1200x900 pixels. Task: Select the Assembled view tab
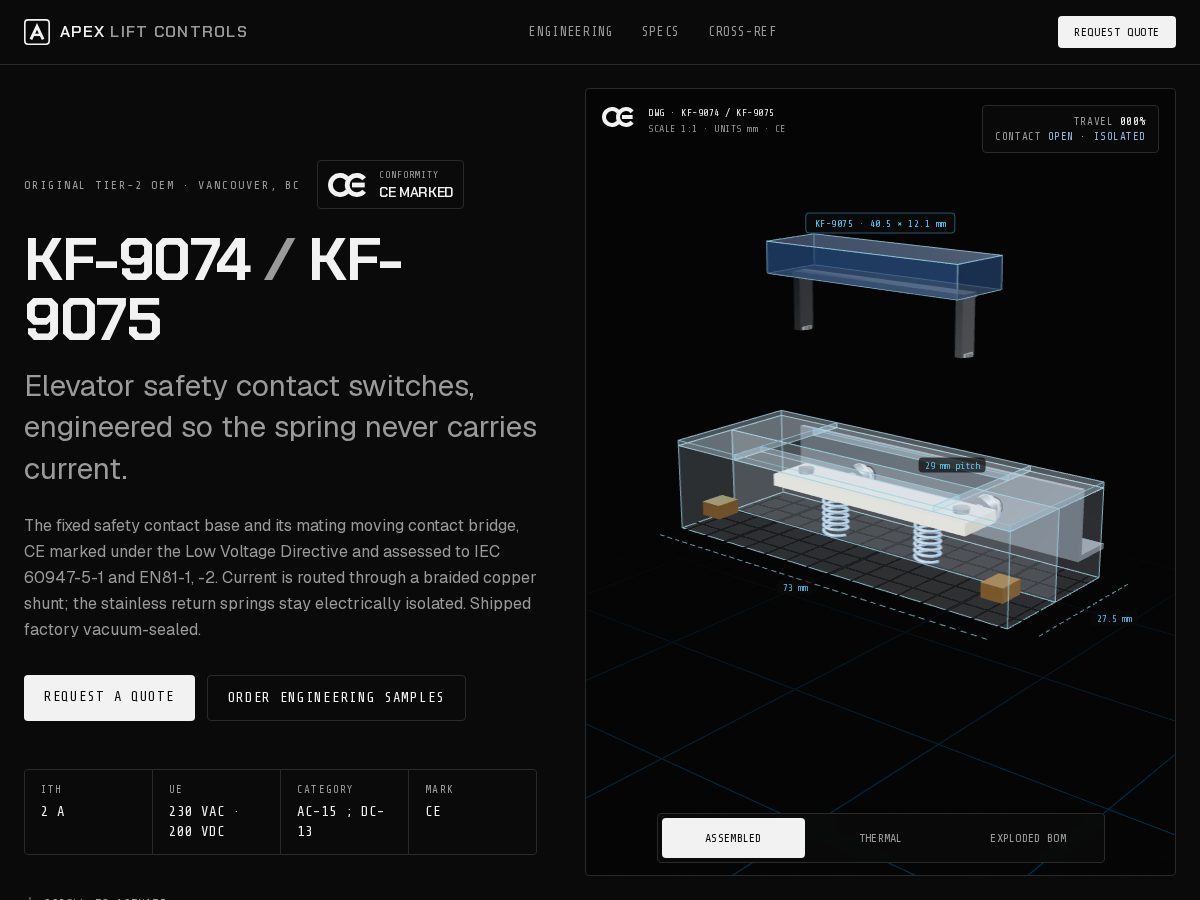click(x=733, y=838)
